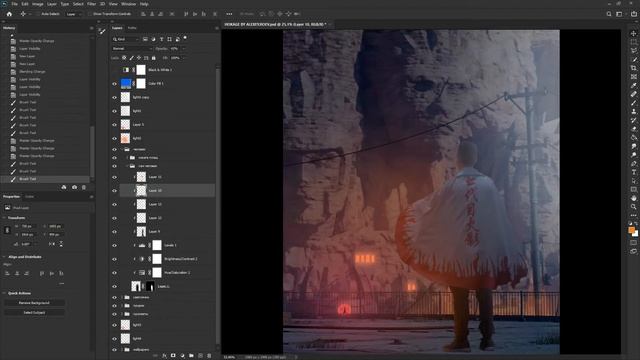Select the Blending Change history state
The height and width of the screenshot is (360, 640).
pos(32,71)
